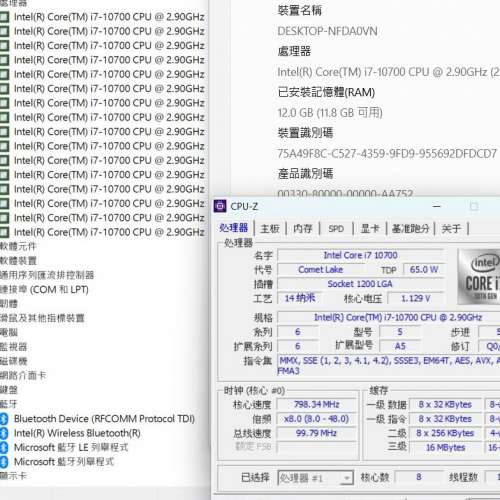Click the 型号 value 5
The height and width of the screenshot is (500, 500).
[400, 332]
